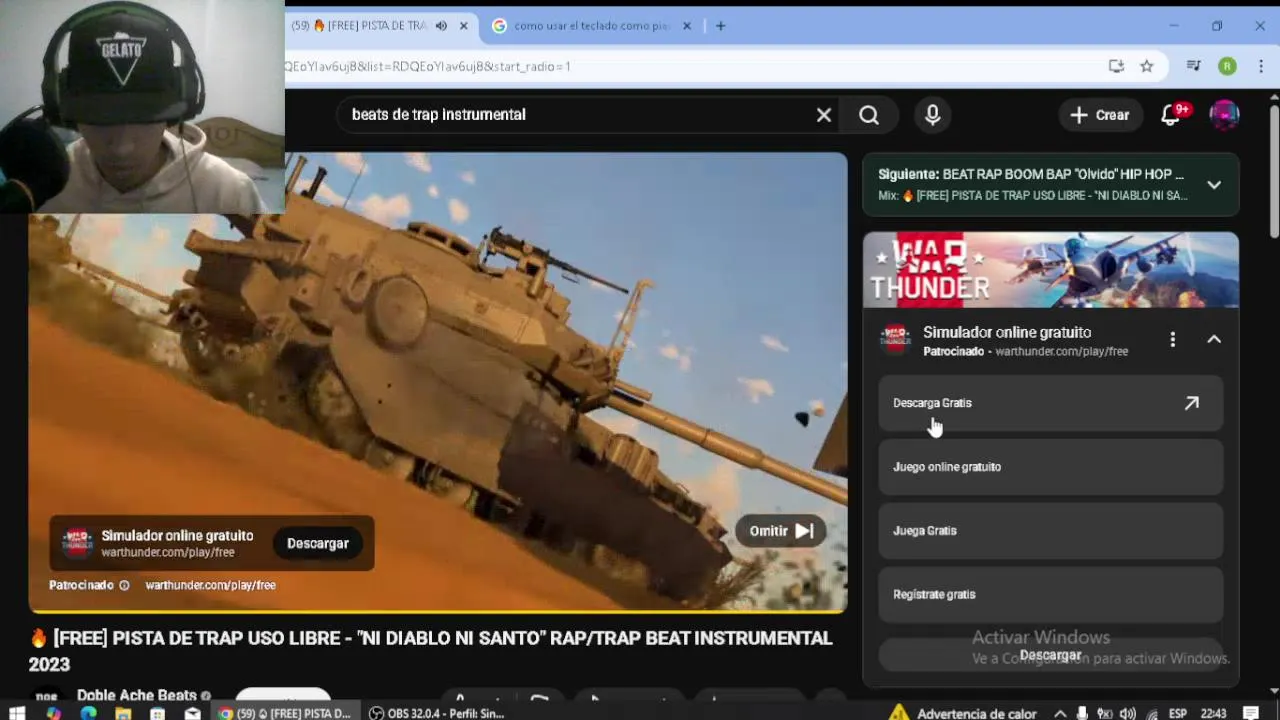Bookmark this page with the star icon
This screenshot has width=1280, height=720.
tap(1147, 66)
